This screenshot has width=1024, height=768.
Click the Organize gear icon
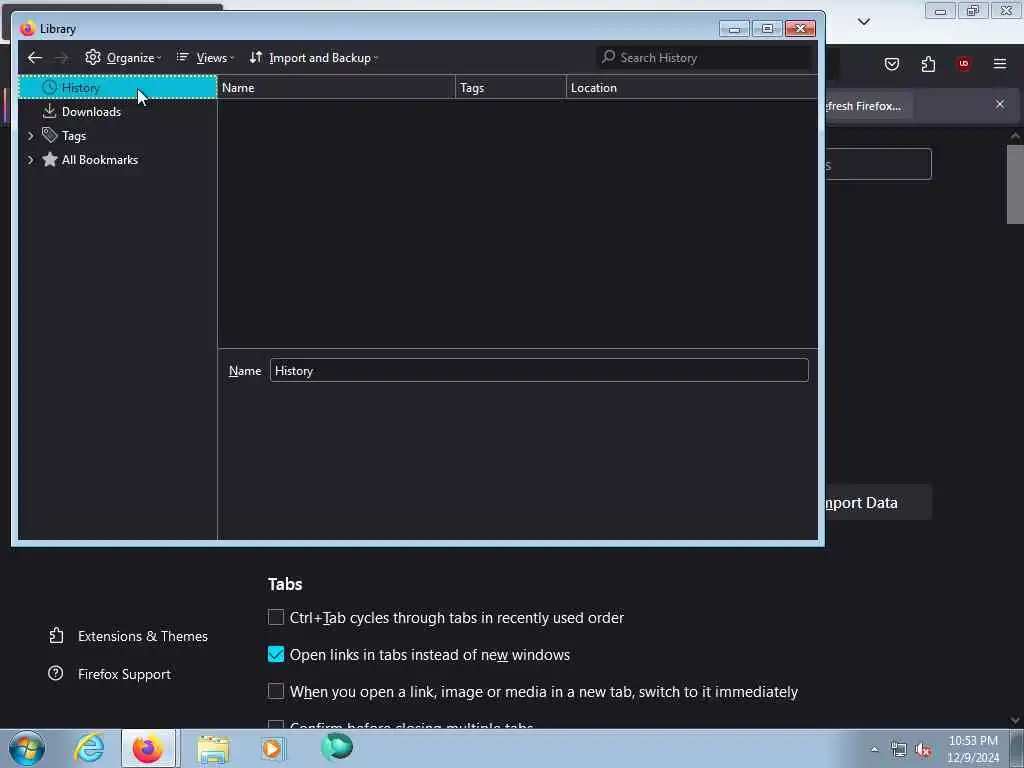pos(93,57)
